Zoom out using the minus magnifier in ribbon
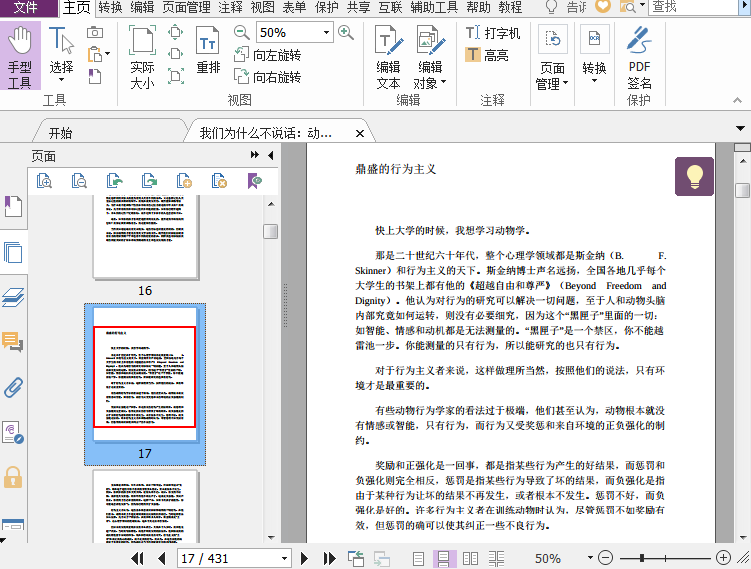Screen dimensions: 751x569 click(241, 33)
